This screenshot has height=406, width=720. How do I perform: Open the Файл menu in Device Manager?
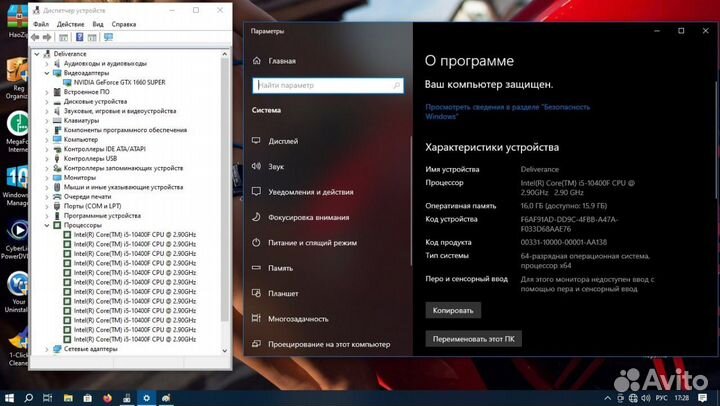point(41,24)
